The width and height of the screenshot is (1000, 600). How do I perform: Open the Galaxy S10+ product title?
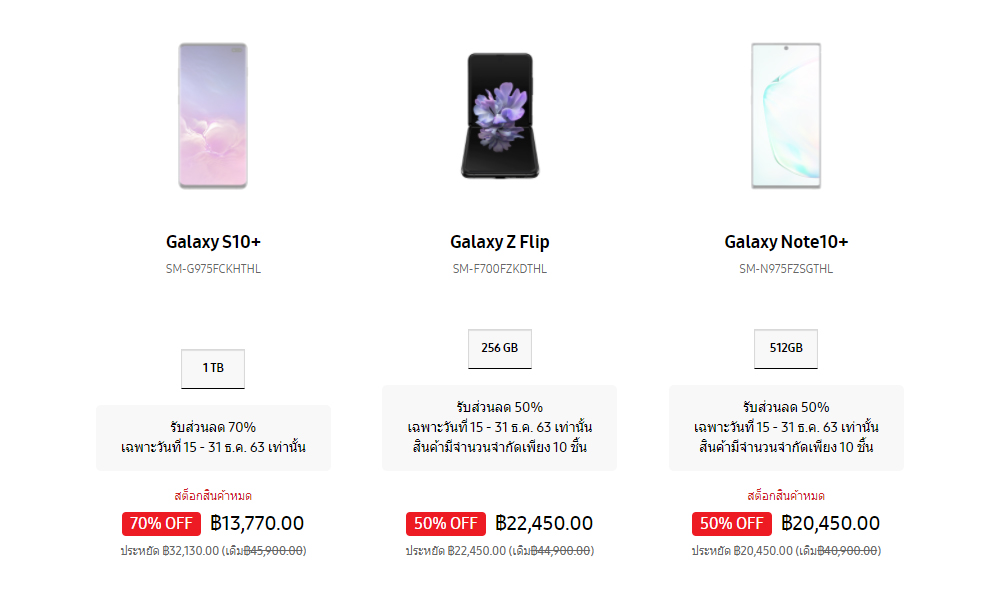click(213, 242)
